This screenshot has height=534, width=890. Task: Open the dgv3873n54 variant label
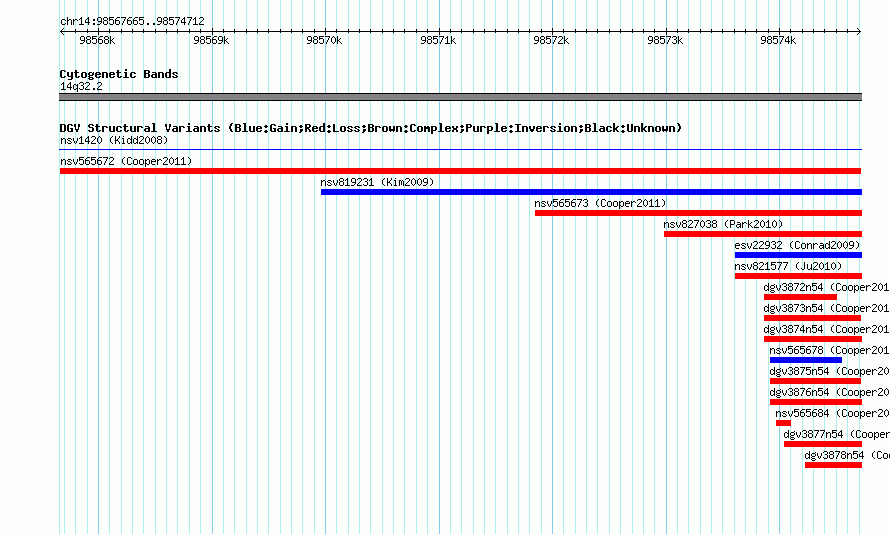[x=826, y=308]
